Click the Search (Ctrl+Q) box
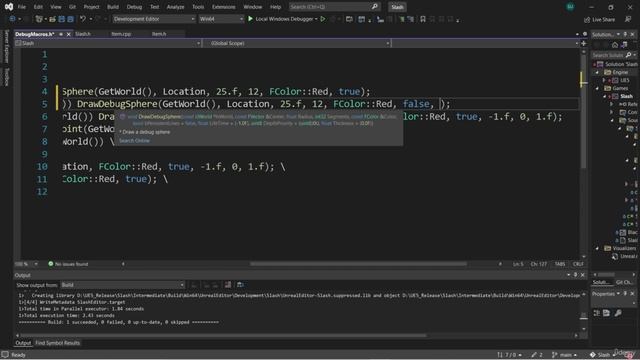This screenshot has height=360, width=640. coord(334,7)
